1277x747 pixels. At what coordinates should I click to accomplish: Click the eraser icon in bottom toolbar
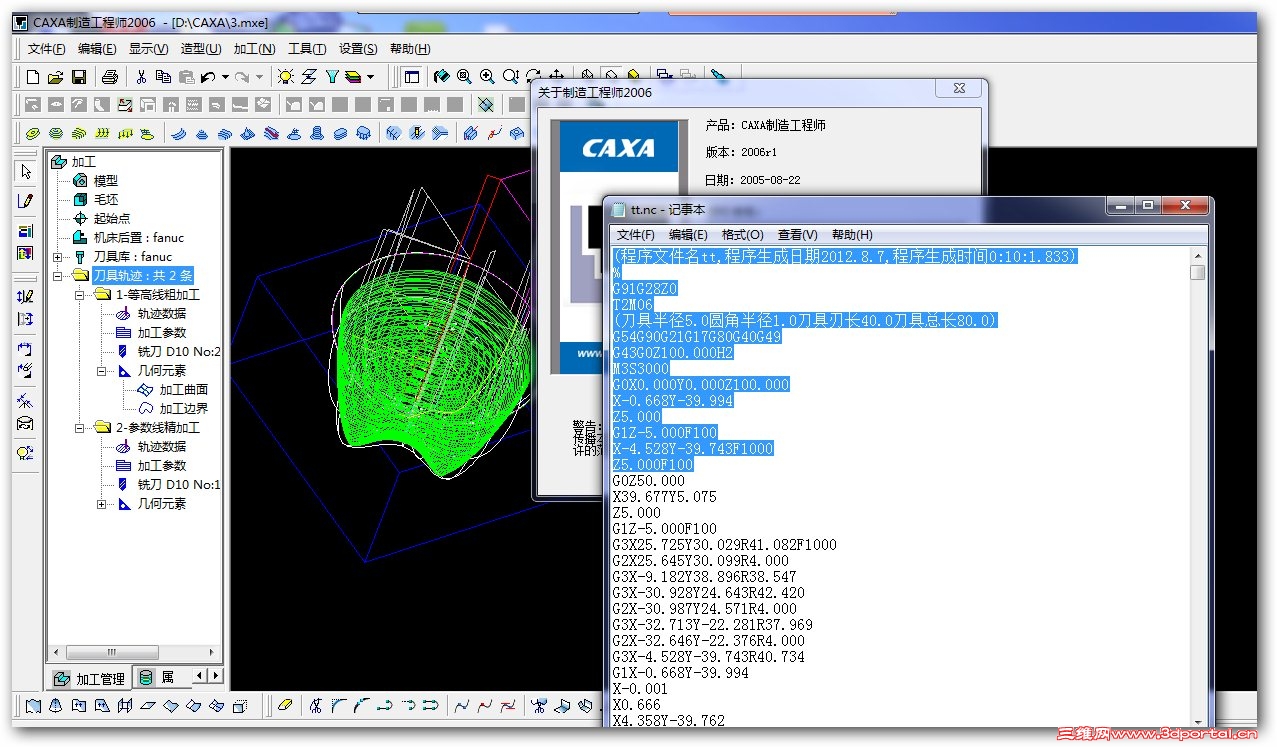pos(285,706)
